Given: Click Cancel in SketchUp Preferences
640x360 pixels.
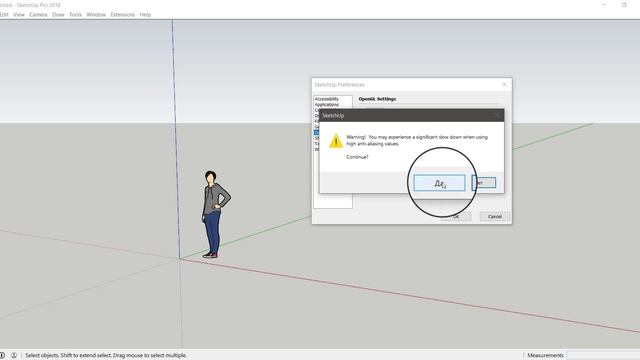Looking at the screenshot, I should (495, 216).
